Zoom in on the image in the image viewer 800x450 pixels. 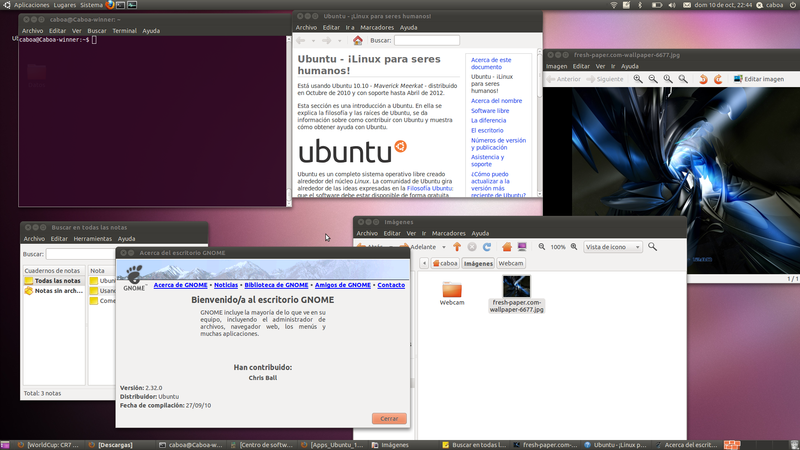(638, 79)
